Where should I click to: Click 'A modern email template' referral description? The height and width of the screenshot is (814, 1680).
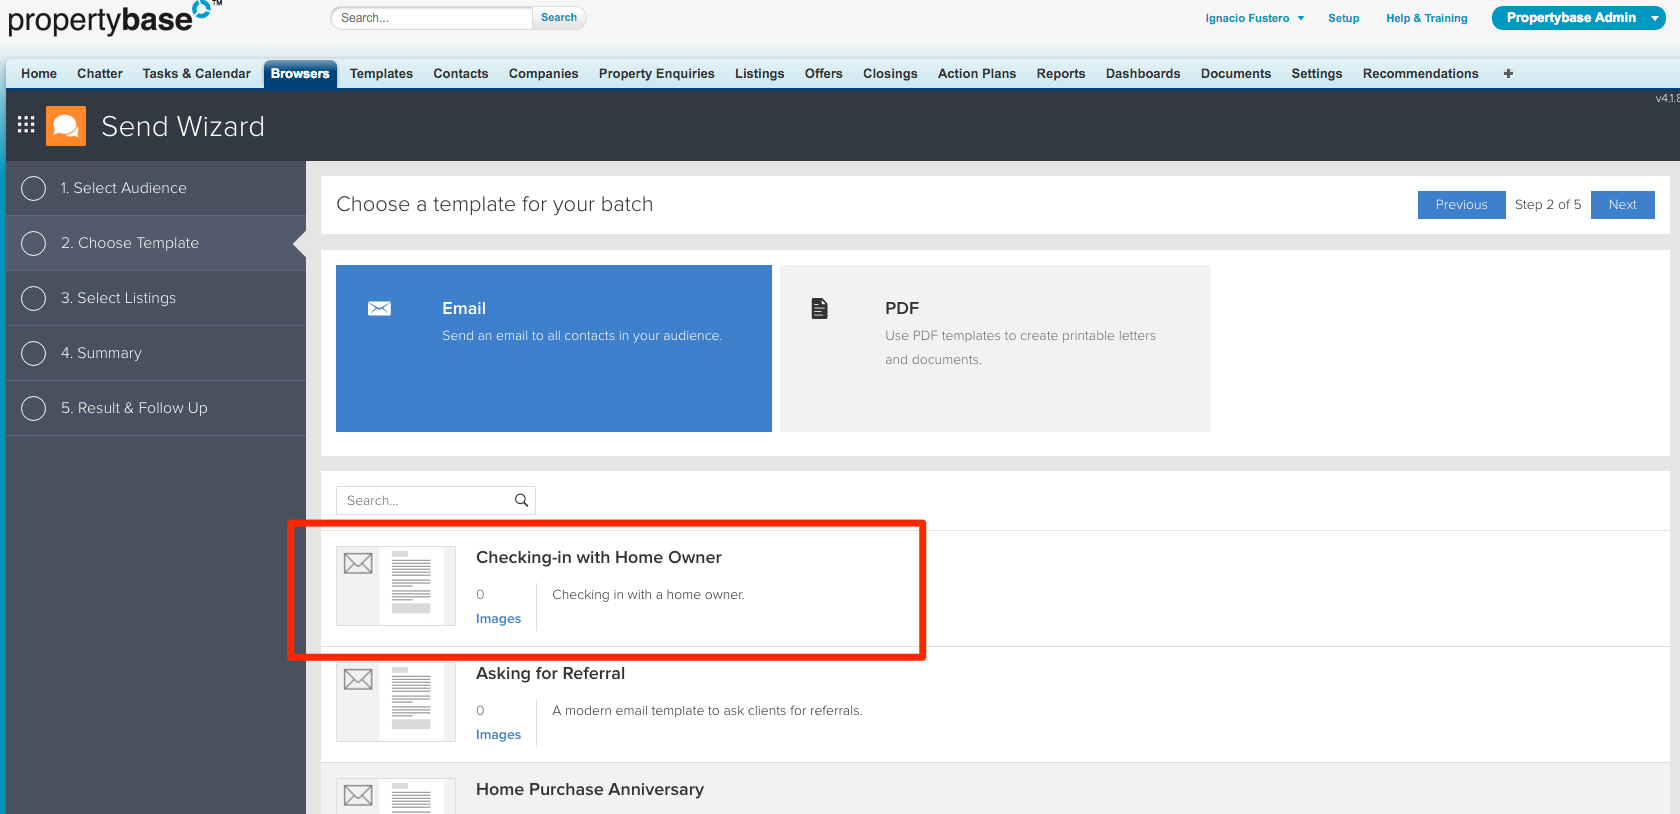[x=707, y=710]
